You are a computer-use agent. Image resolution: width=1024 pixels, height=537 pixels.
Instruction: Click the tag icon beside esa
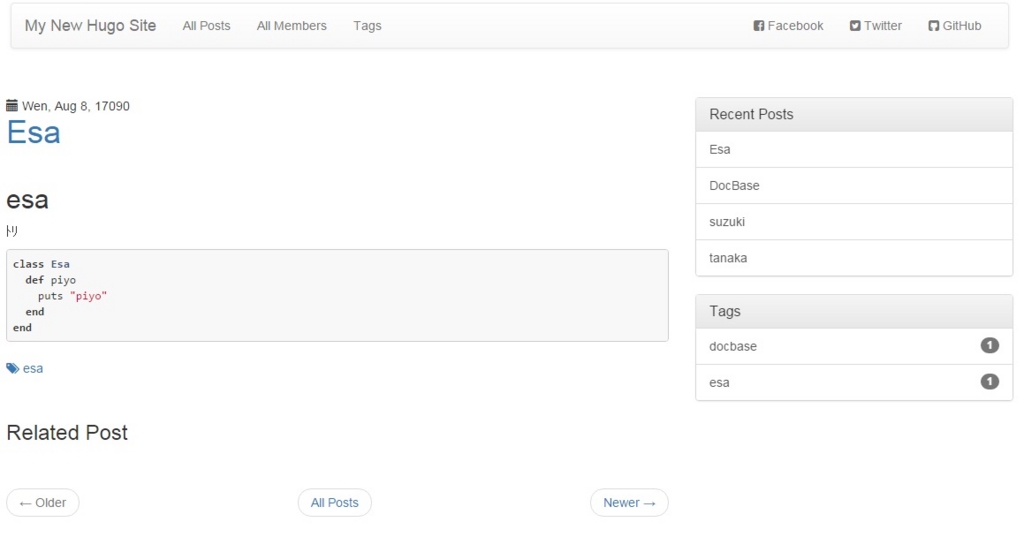pyautogui.click(x=12, y=368)
